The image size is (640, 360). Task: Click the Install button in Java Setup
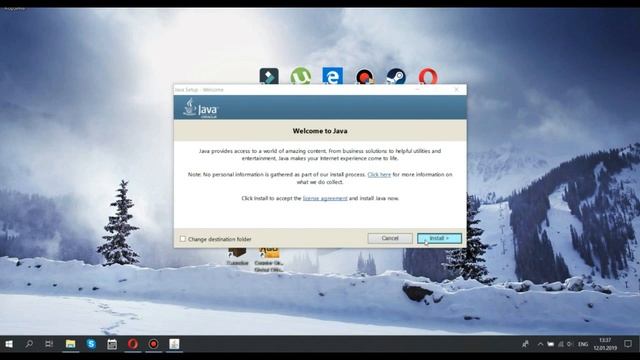tap(439, 238)
